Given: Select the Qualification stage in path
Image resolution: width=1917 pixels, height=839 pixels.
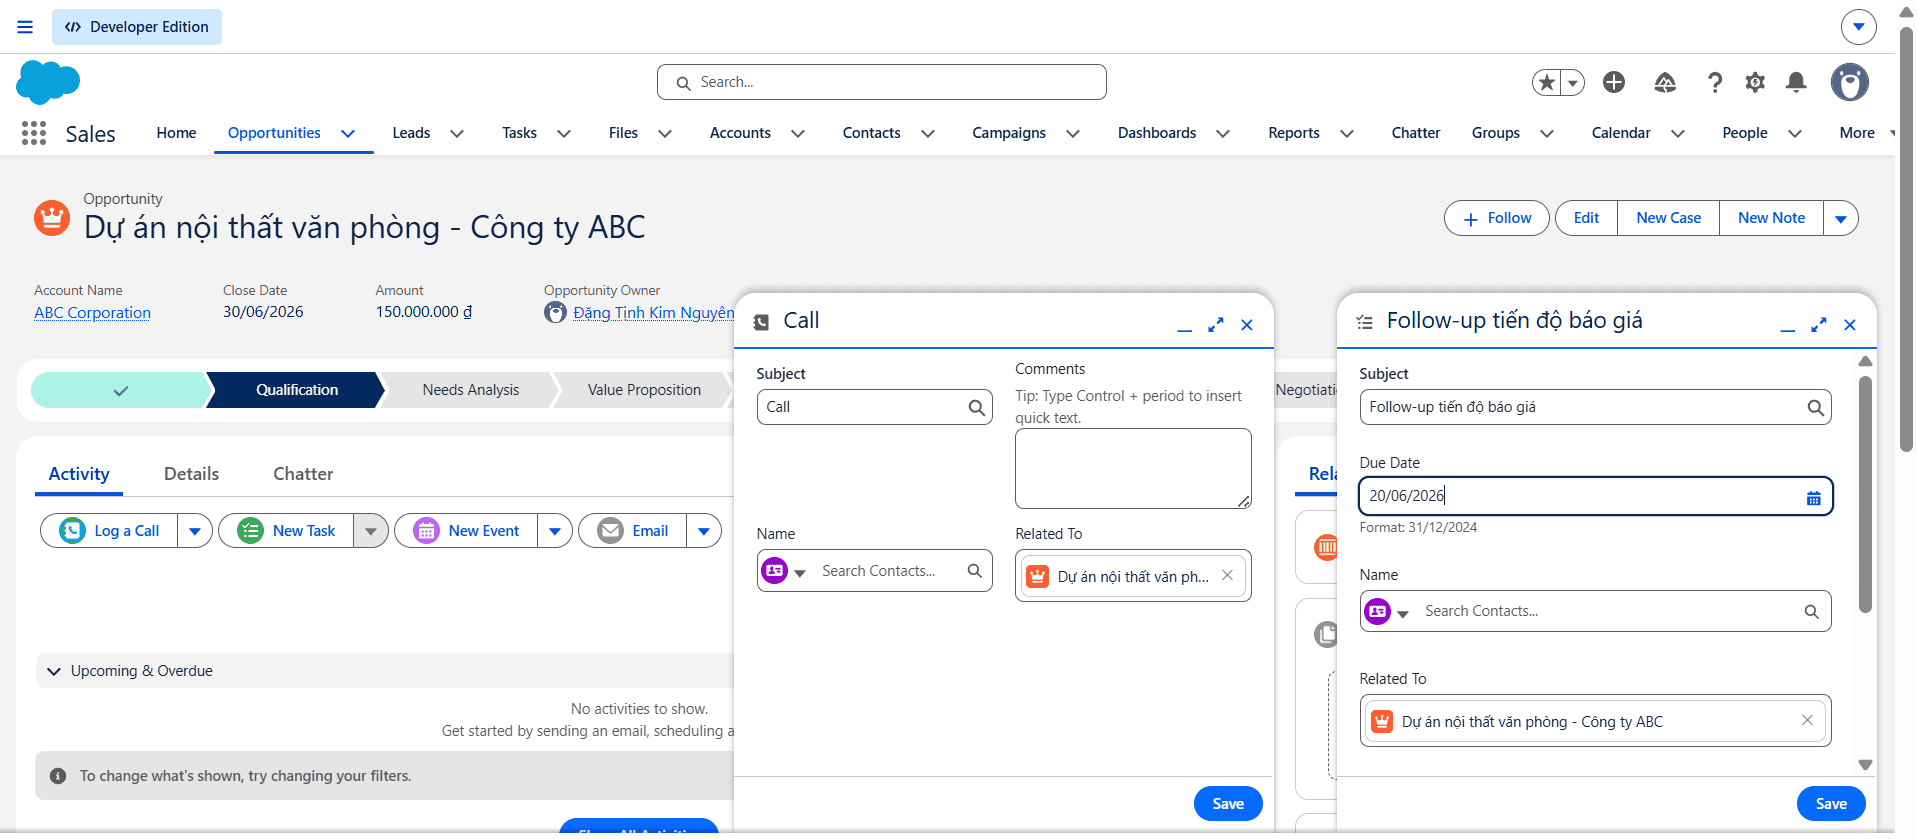Looking at the screenshot, I should tap(296, 390).
